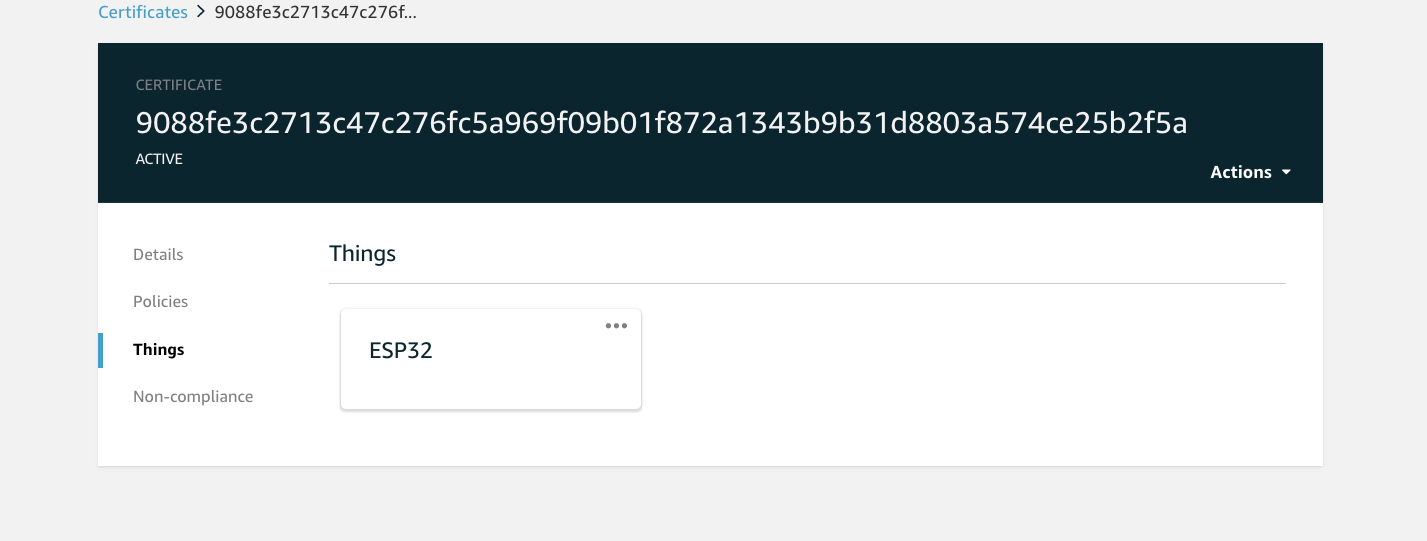Click the ACTIVE status label
This screenshot has width=1427, height=541.
[x=159, y=159]
